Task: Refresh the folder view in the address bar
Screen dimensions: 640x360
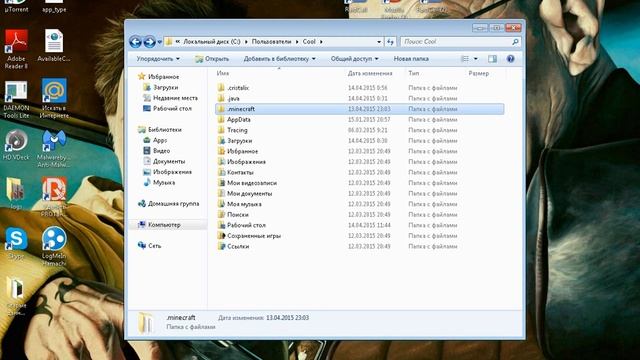Action: (390, 42)
